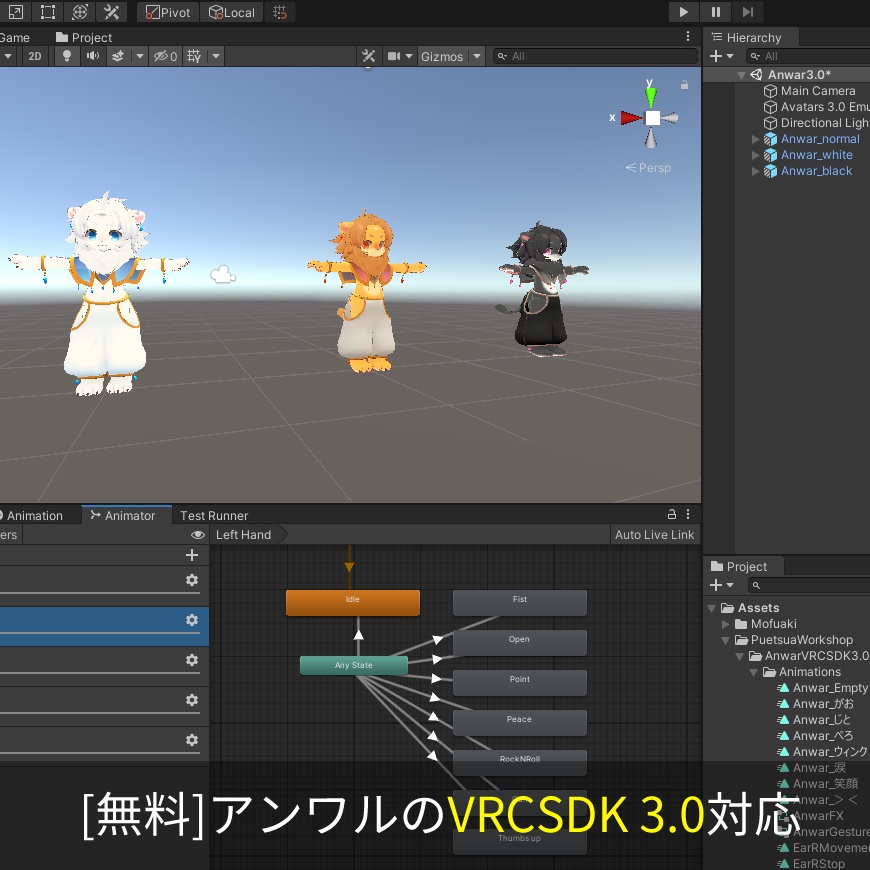The image size is (870, 870).
Task: Step one frame forward
Action: pos(748,12)
